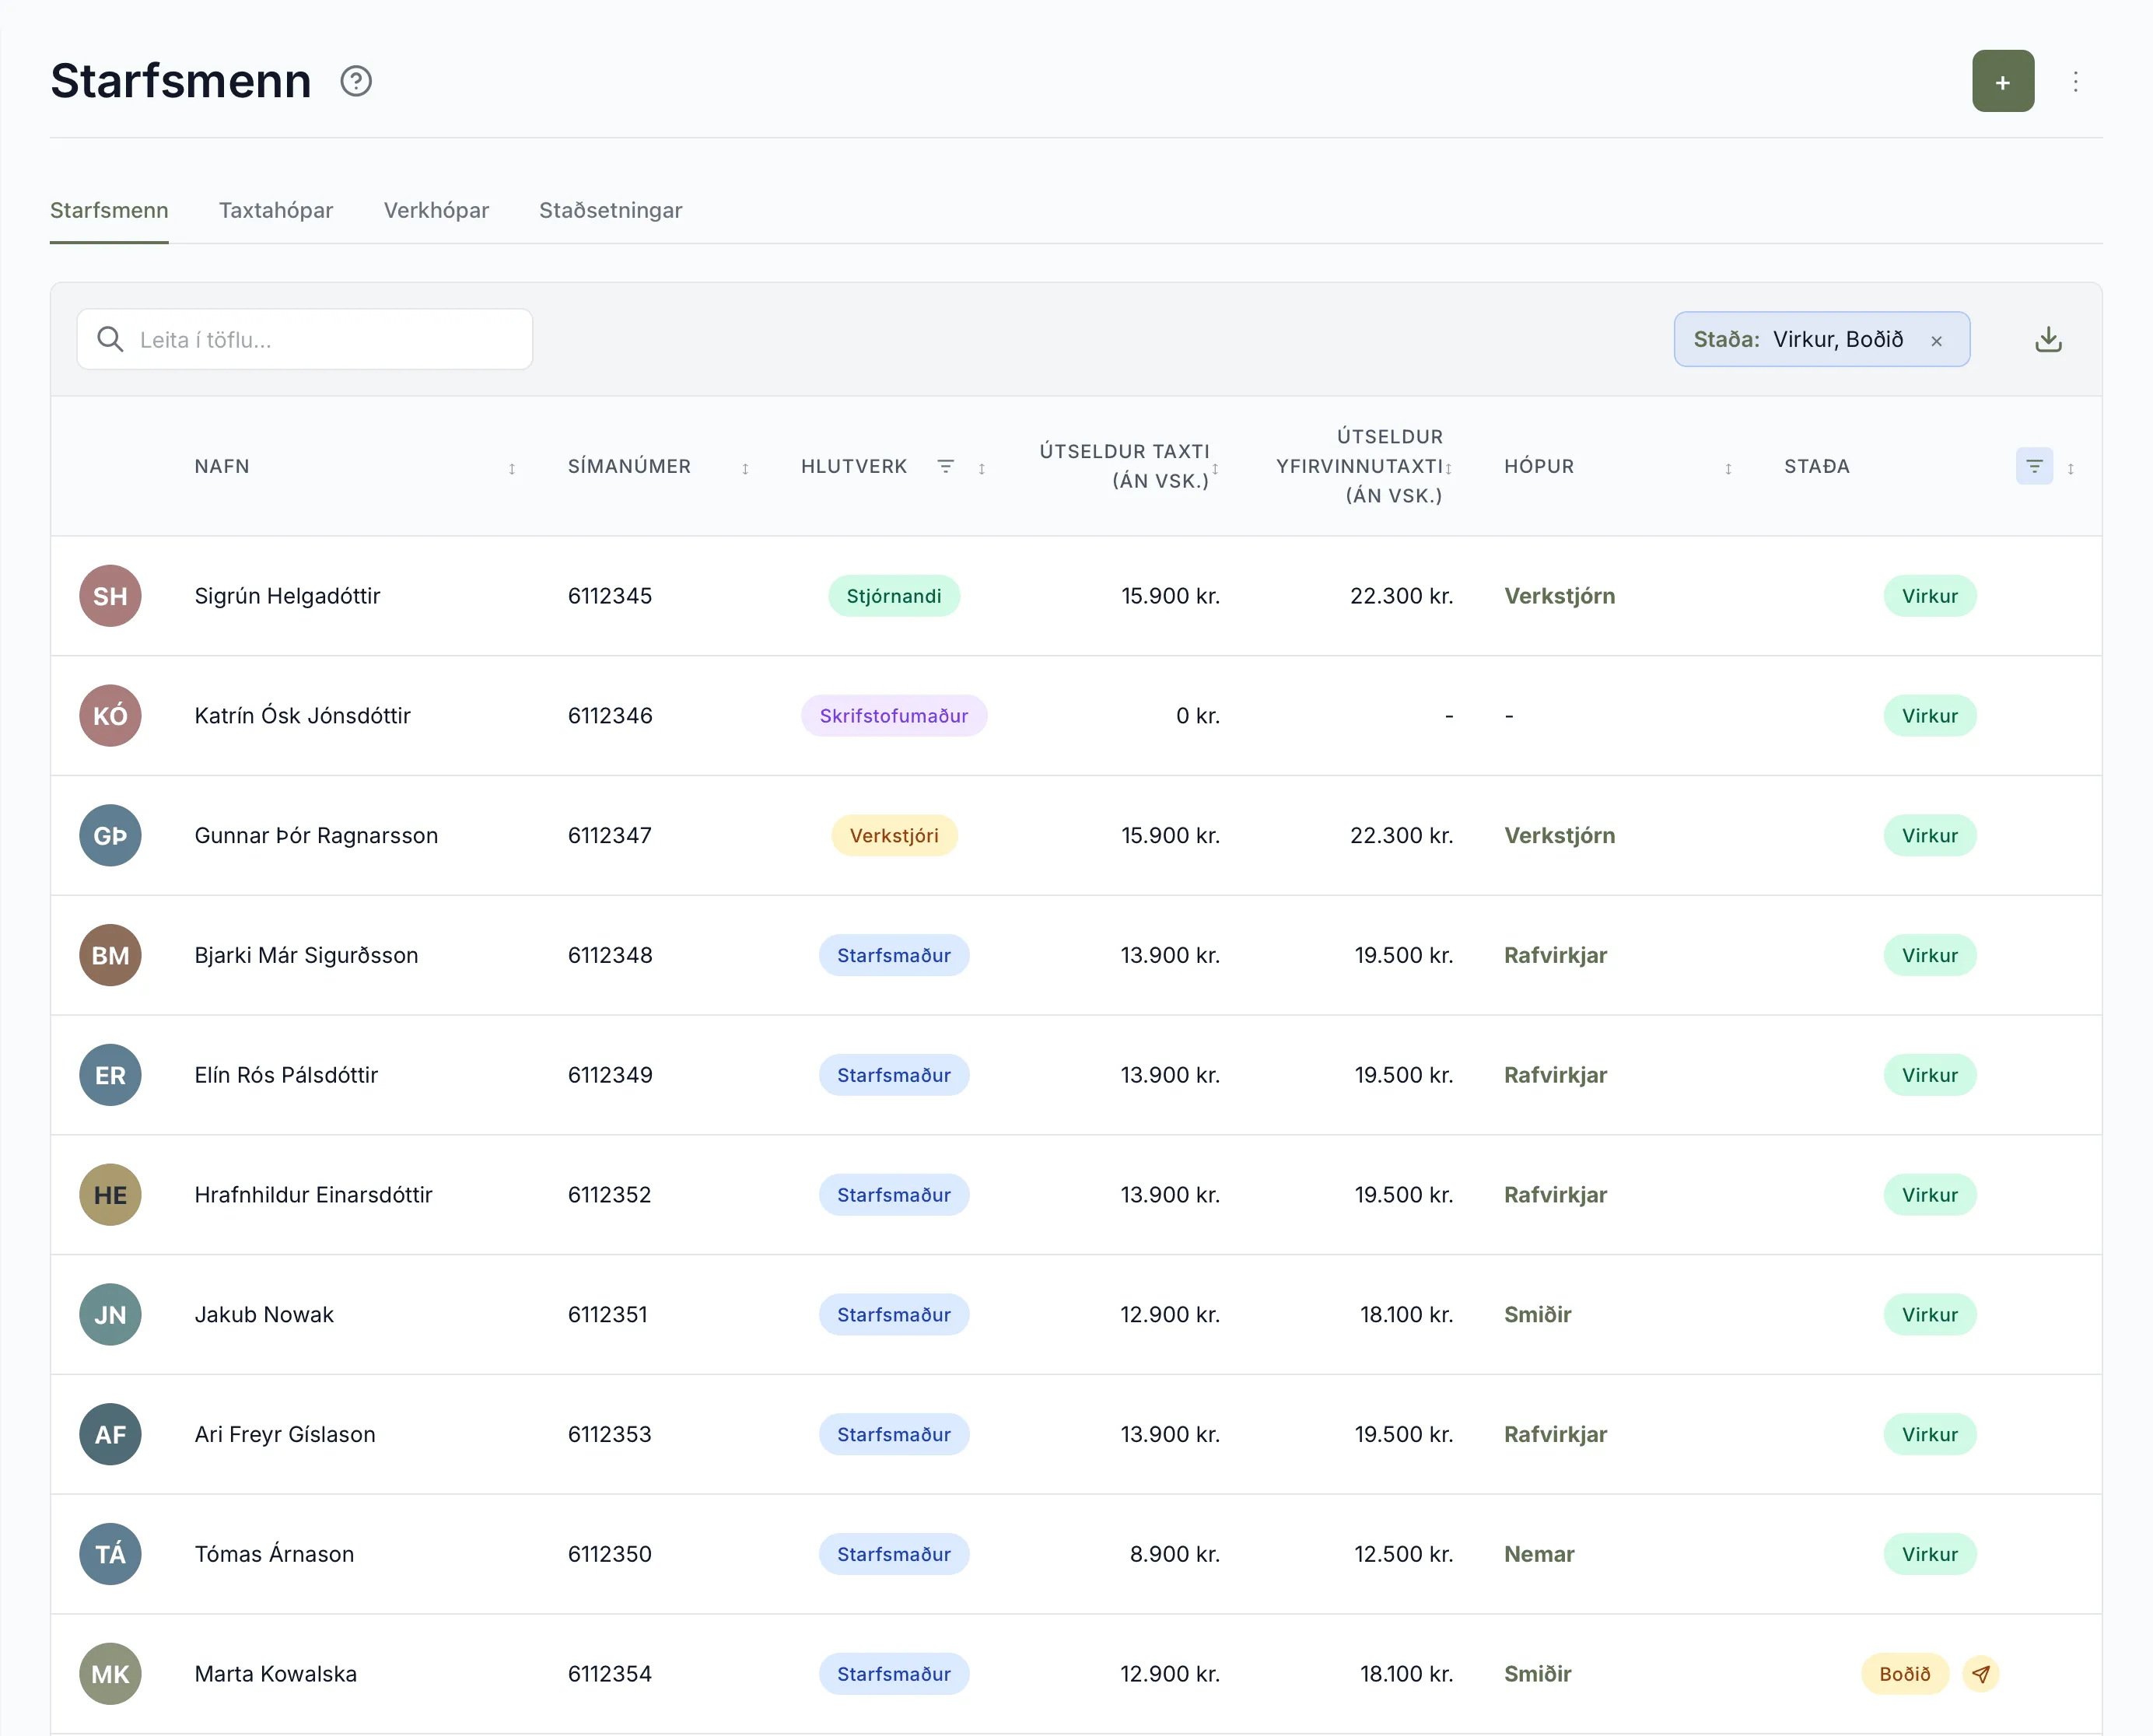
Task: Sort by the Símanúmer column arrows
Action: tap(745, 468)
